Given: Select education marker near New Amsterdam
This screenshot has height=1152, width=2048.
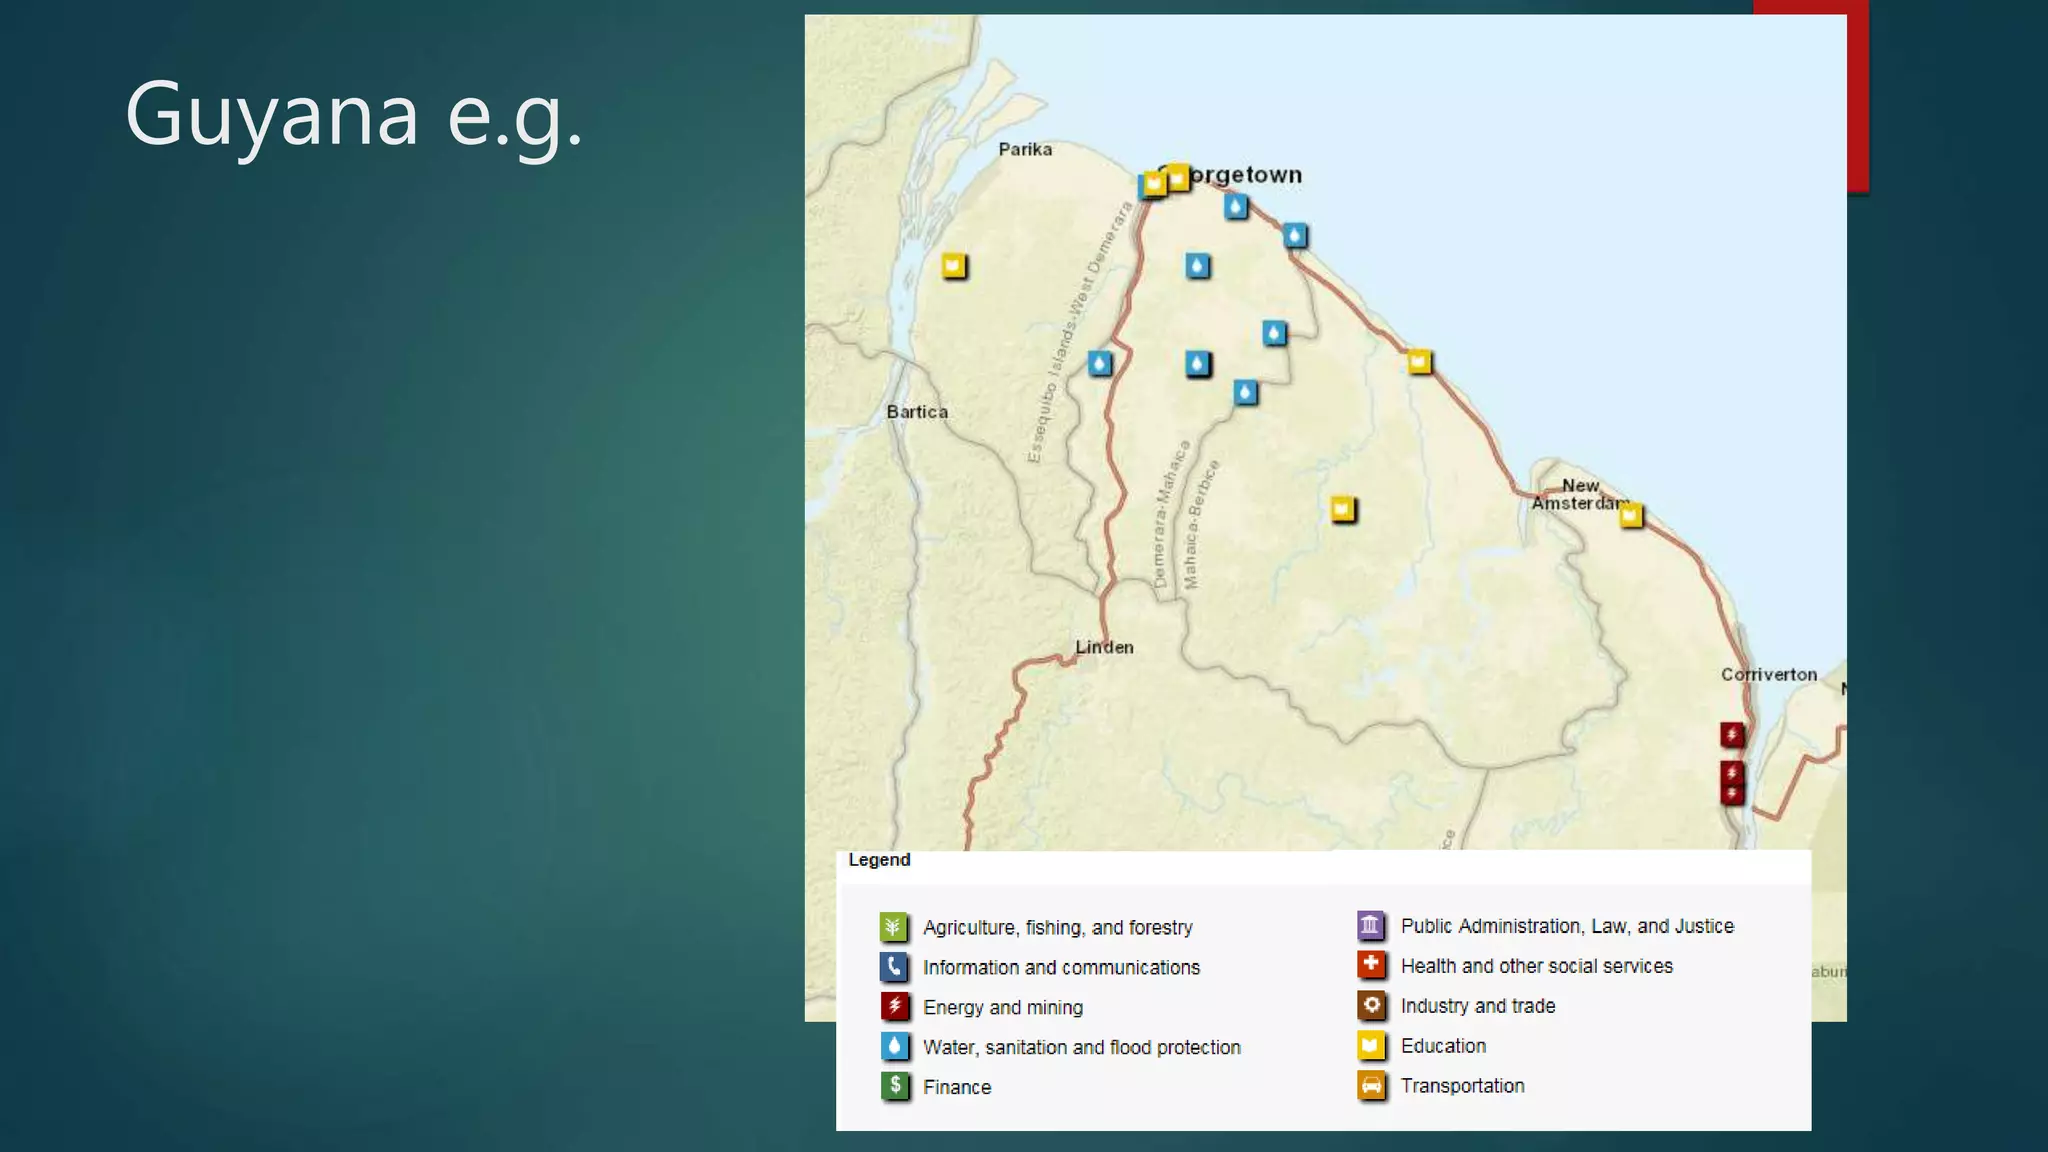Looking at the screenshot, I should click(x=1630, y=516).
